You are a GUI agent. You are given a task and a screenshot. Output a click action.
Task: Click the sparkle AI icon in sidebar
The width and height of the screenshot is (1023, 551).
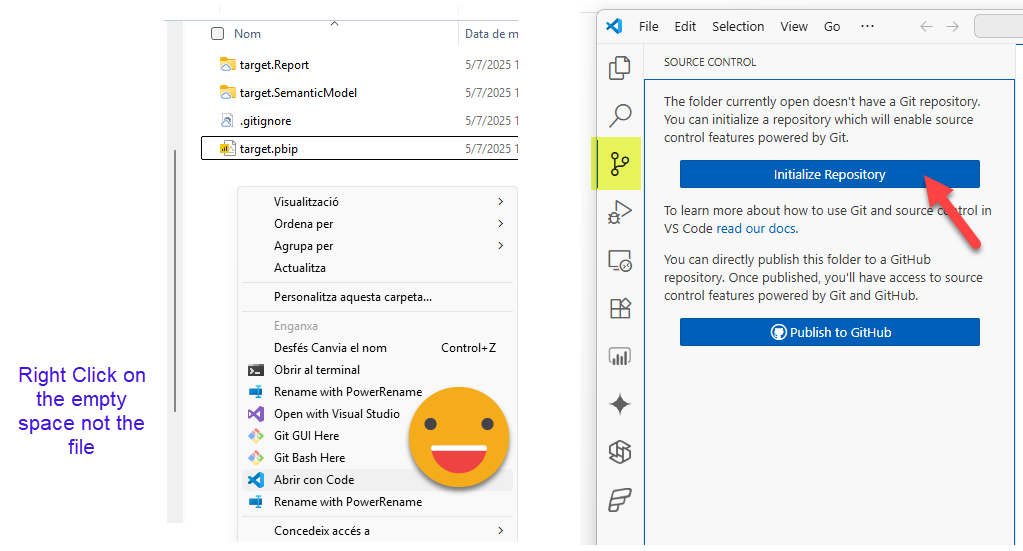click(620, 404)
